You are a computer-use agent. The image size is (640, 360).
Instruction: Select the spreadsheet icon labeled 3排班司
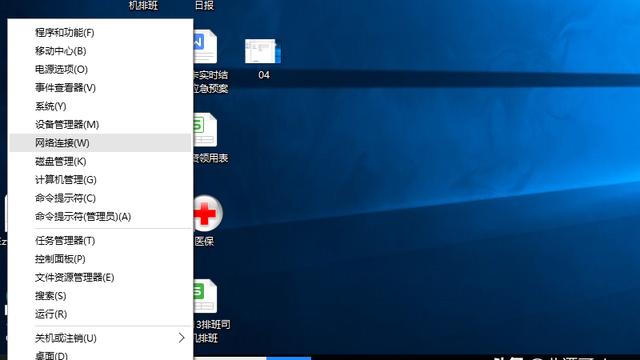click(205, 296)
